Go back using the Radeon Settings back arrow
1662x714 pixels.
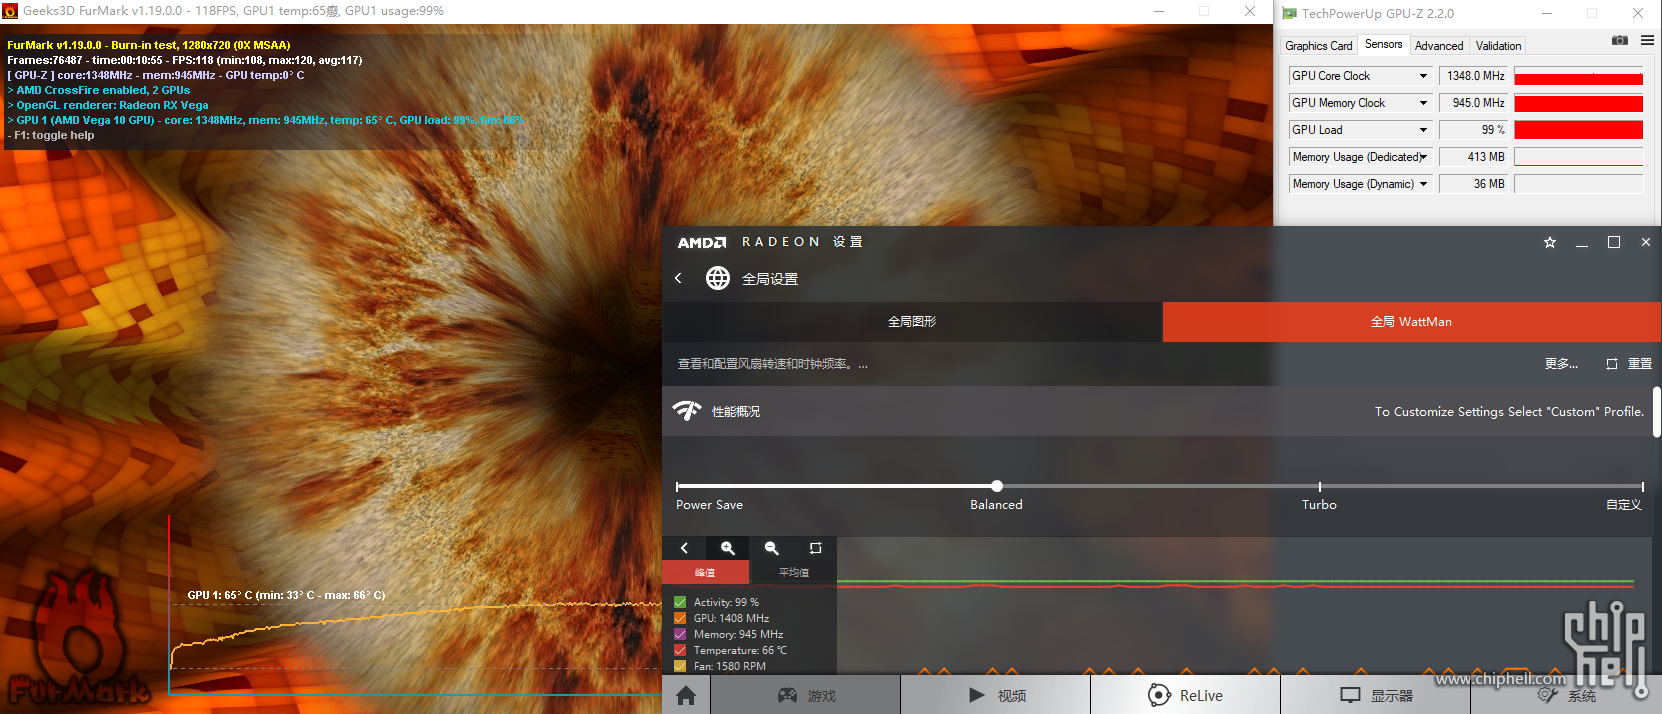click(678, 278)
